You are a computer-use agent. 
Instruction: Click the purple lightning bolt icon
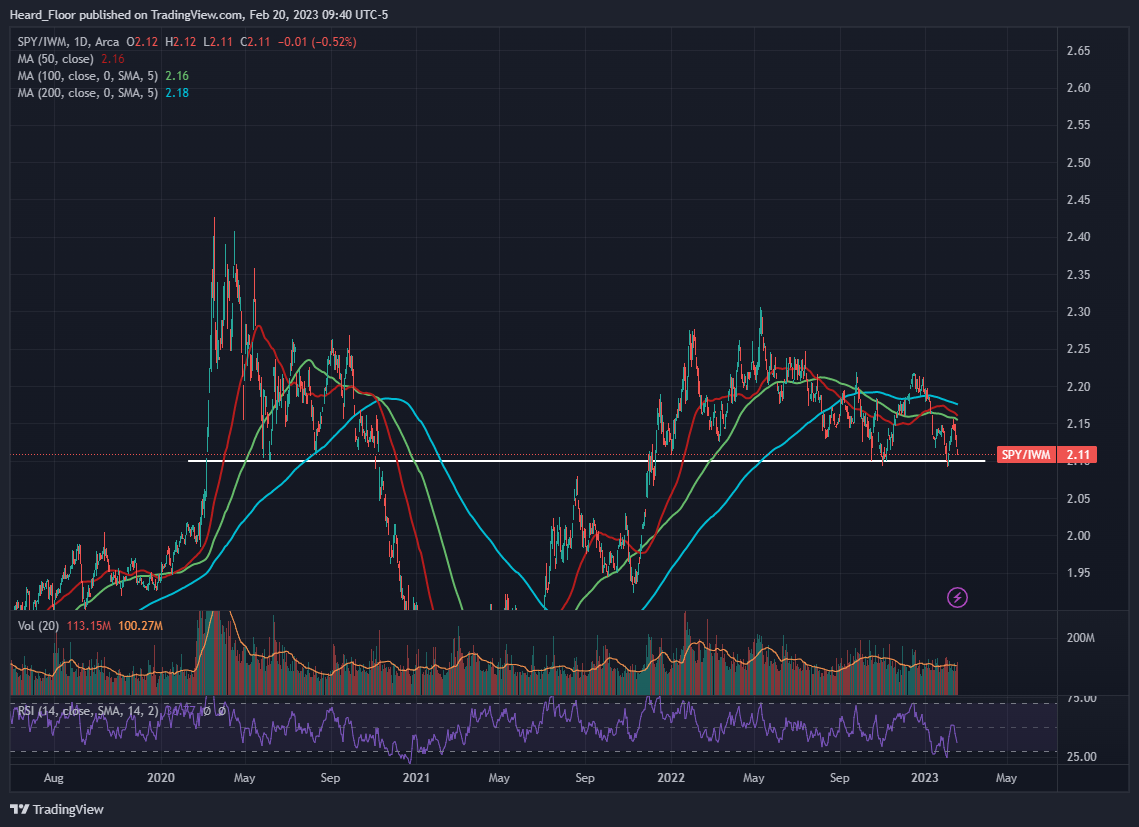coord(957,597)
